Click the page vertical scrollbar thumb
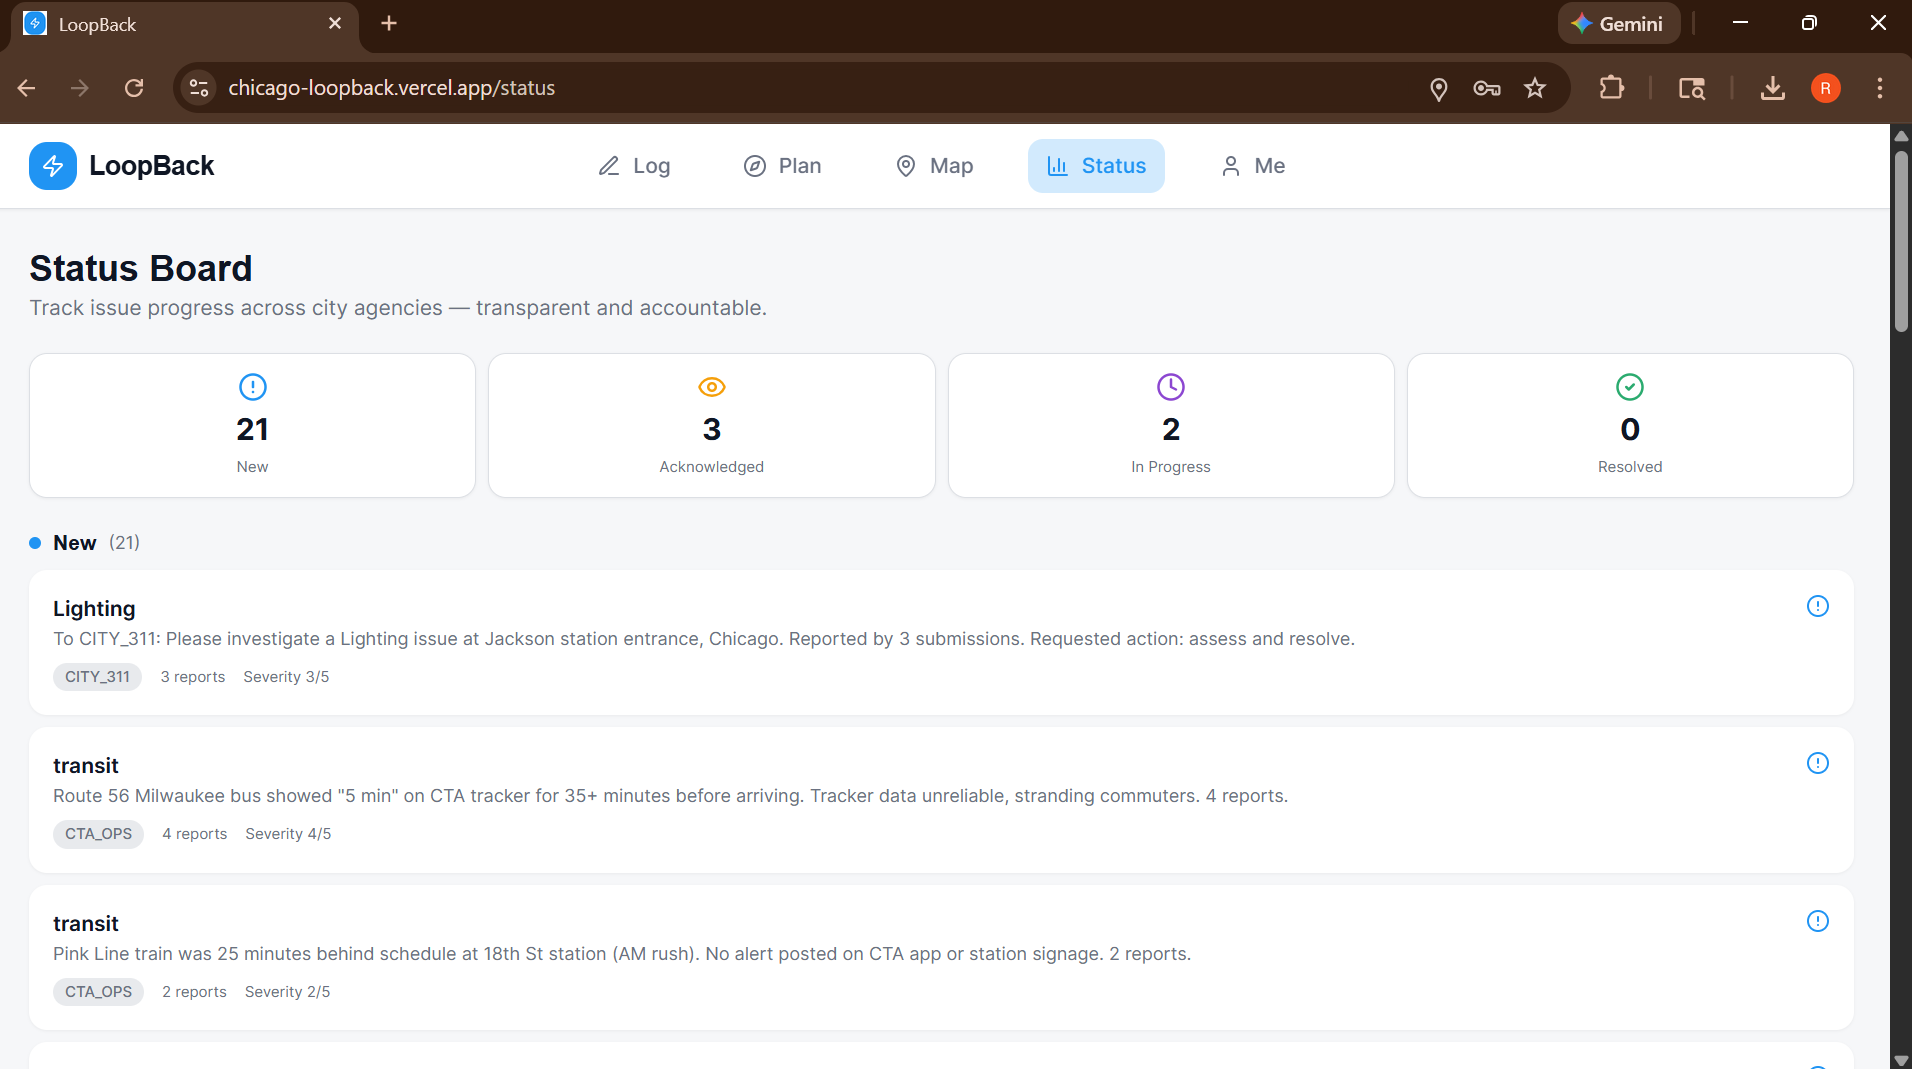This screenshot has width=1912, height=1069. tap(1901, 240)
